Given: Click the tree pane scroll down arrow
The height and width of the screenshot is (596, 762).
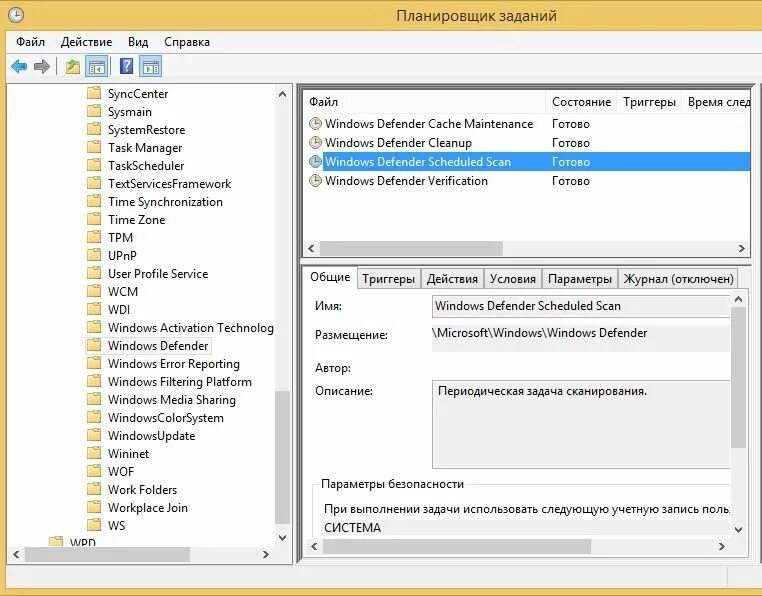Looking at the screenshot, I should pyautogui.click(x=282, y=538).
